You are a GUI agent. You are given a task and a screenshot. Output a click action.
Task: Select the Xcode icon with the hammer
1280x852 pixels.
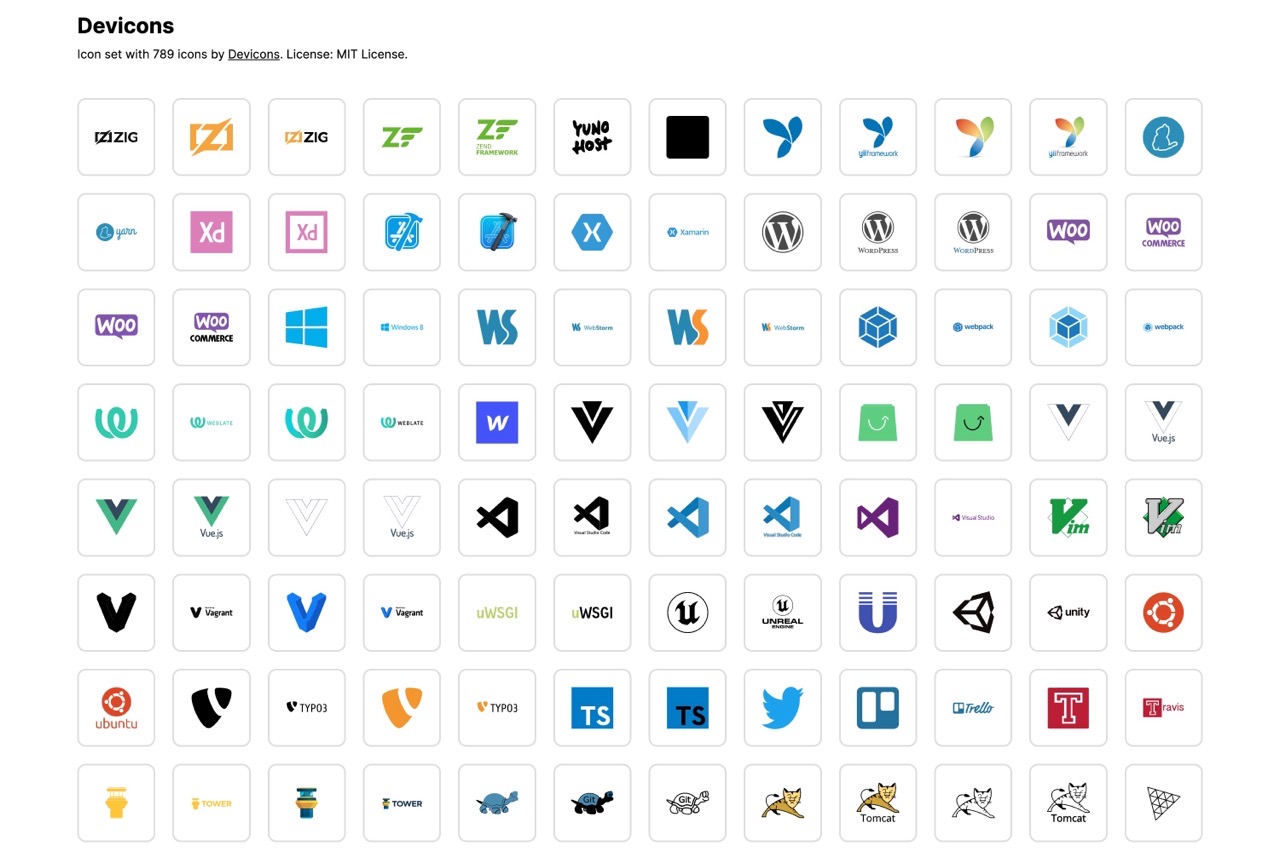[497, 232]
